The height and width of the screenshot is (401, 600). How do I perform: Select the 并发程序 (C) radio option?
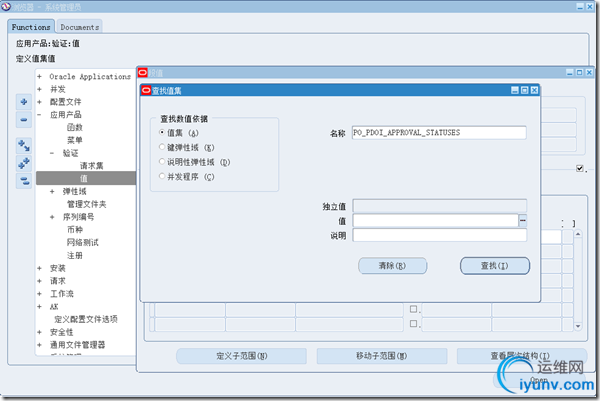click(x=162, y=176)
